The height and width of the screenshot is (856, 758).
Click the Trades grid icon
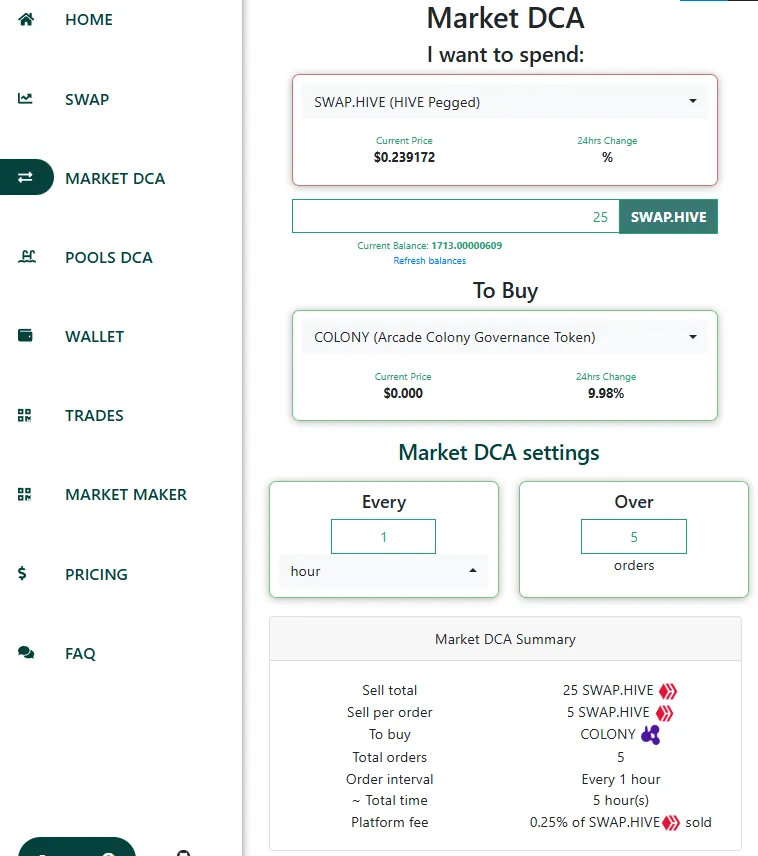(x=25, y=415)
